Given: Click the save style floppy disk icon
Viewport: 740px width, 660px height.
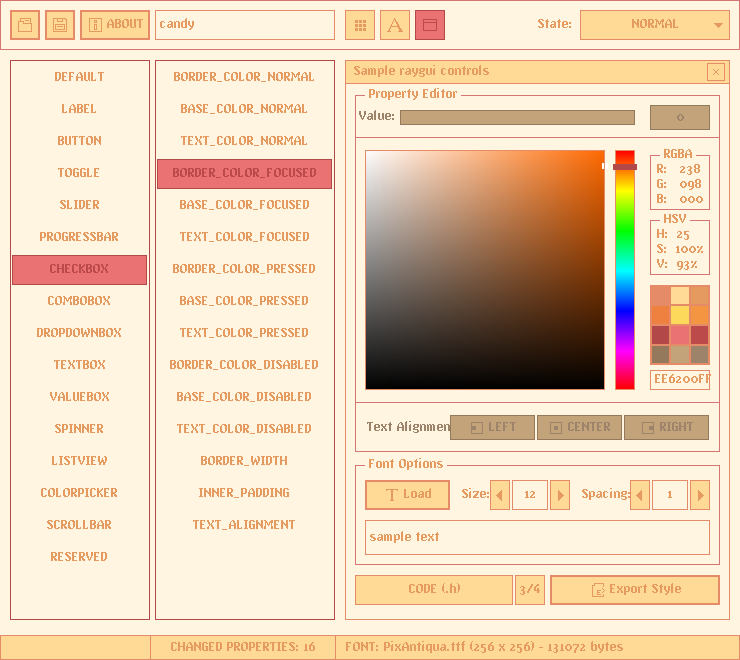Looking at the screenshot, I should [x=60, y=25].
